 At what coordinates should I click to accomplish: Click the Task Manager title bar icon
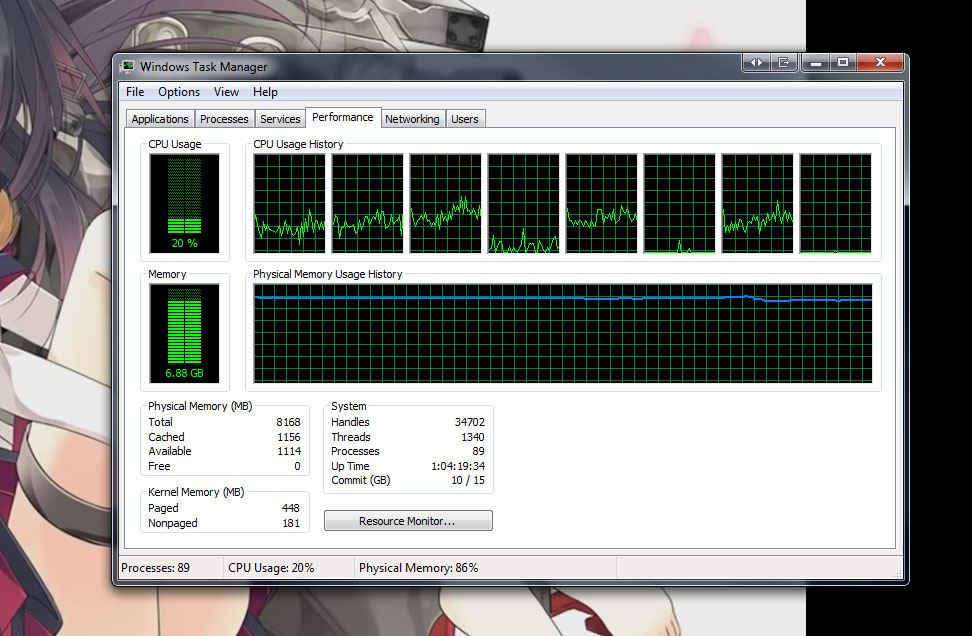click(128, 66)
